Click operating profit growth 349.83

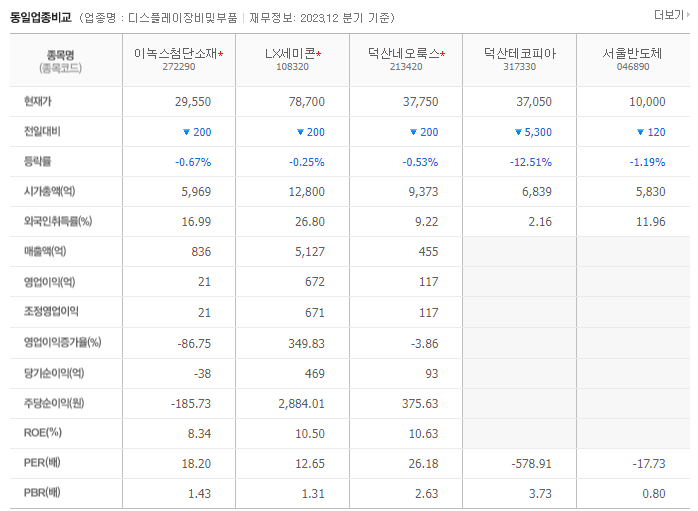click(x=306, y=344)
